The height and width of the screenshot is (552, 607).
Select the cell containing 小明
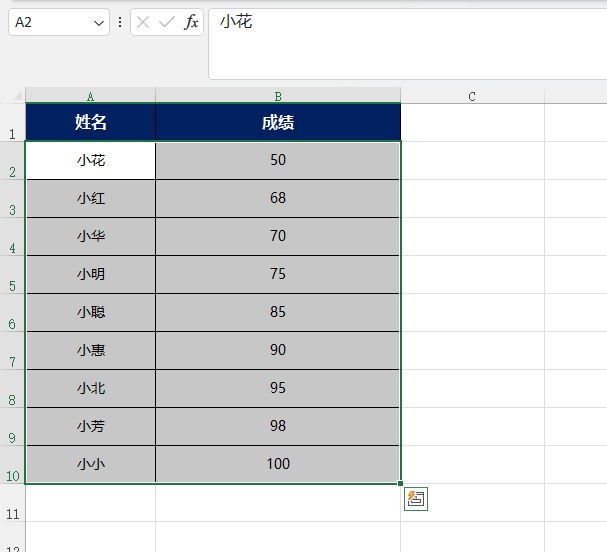pos(90,274)
